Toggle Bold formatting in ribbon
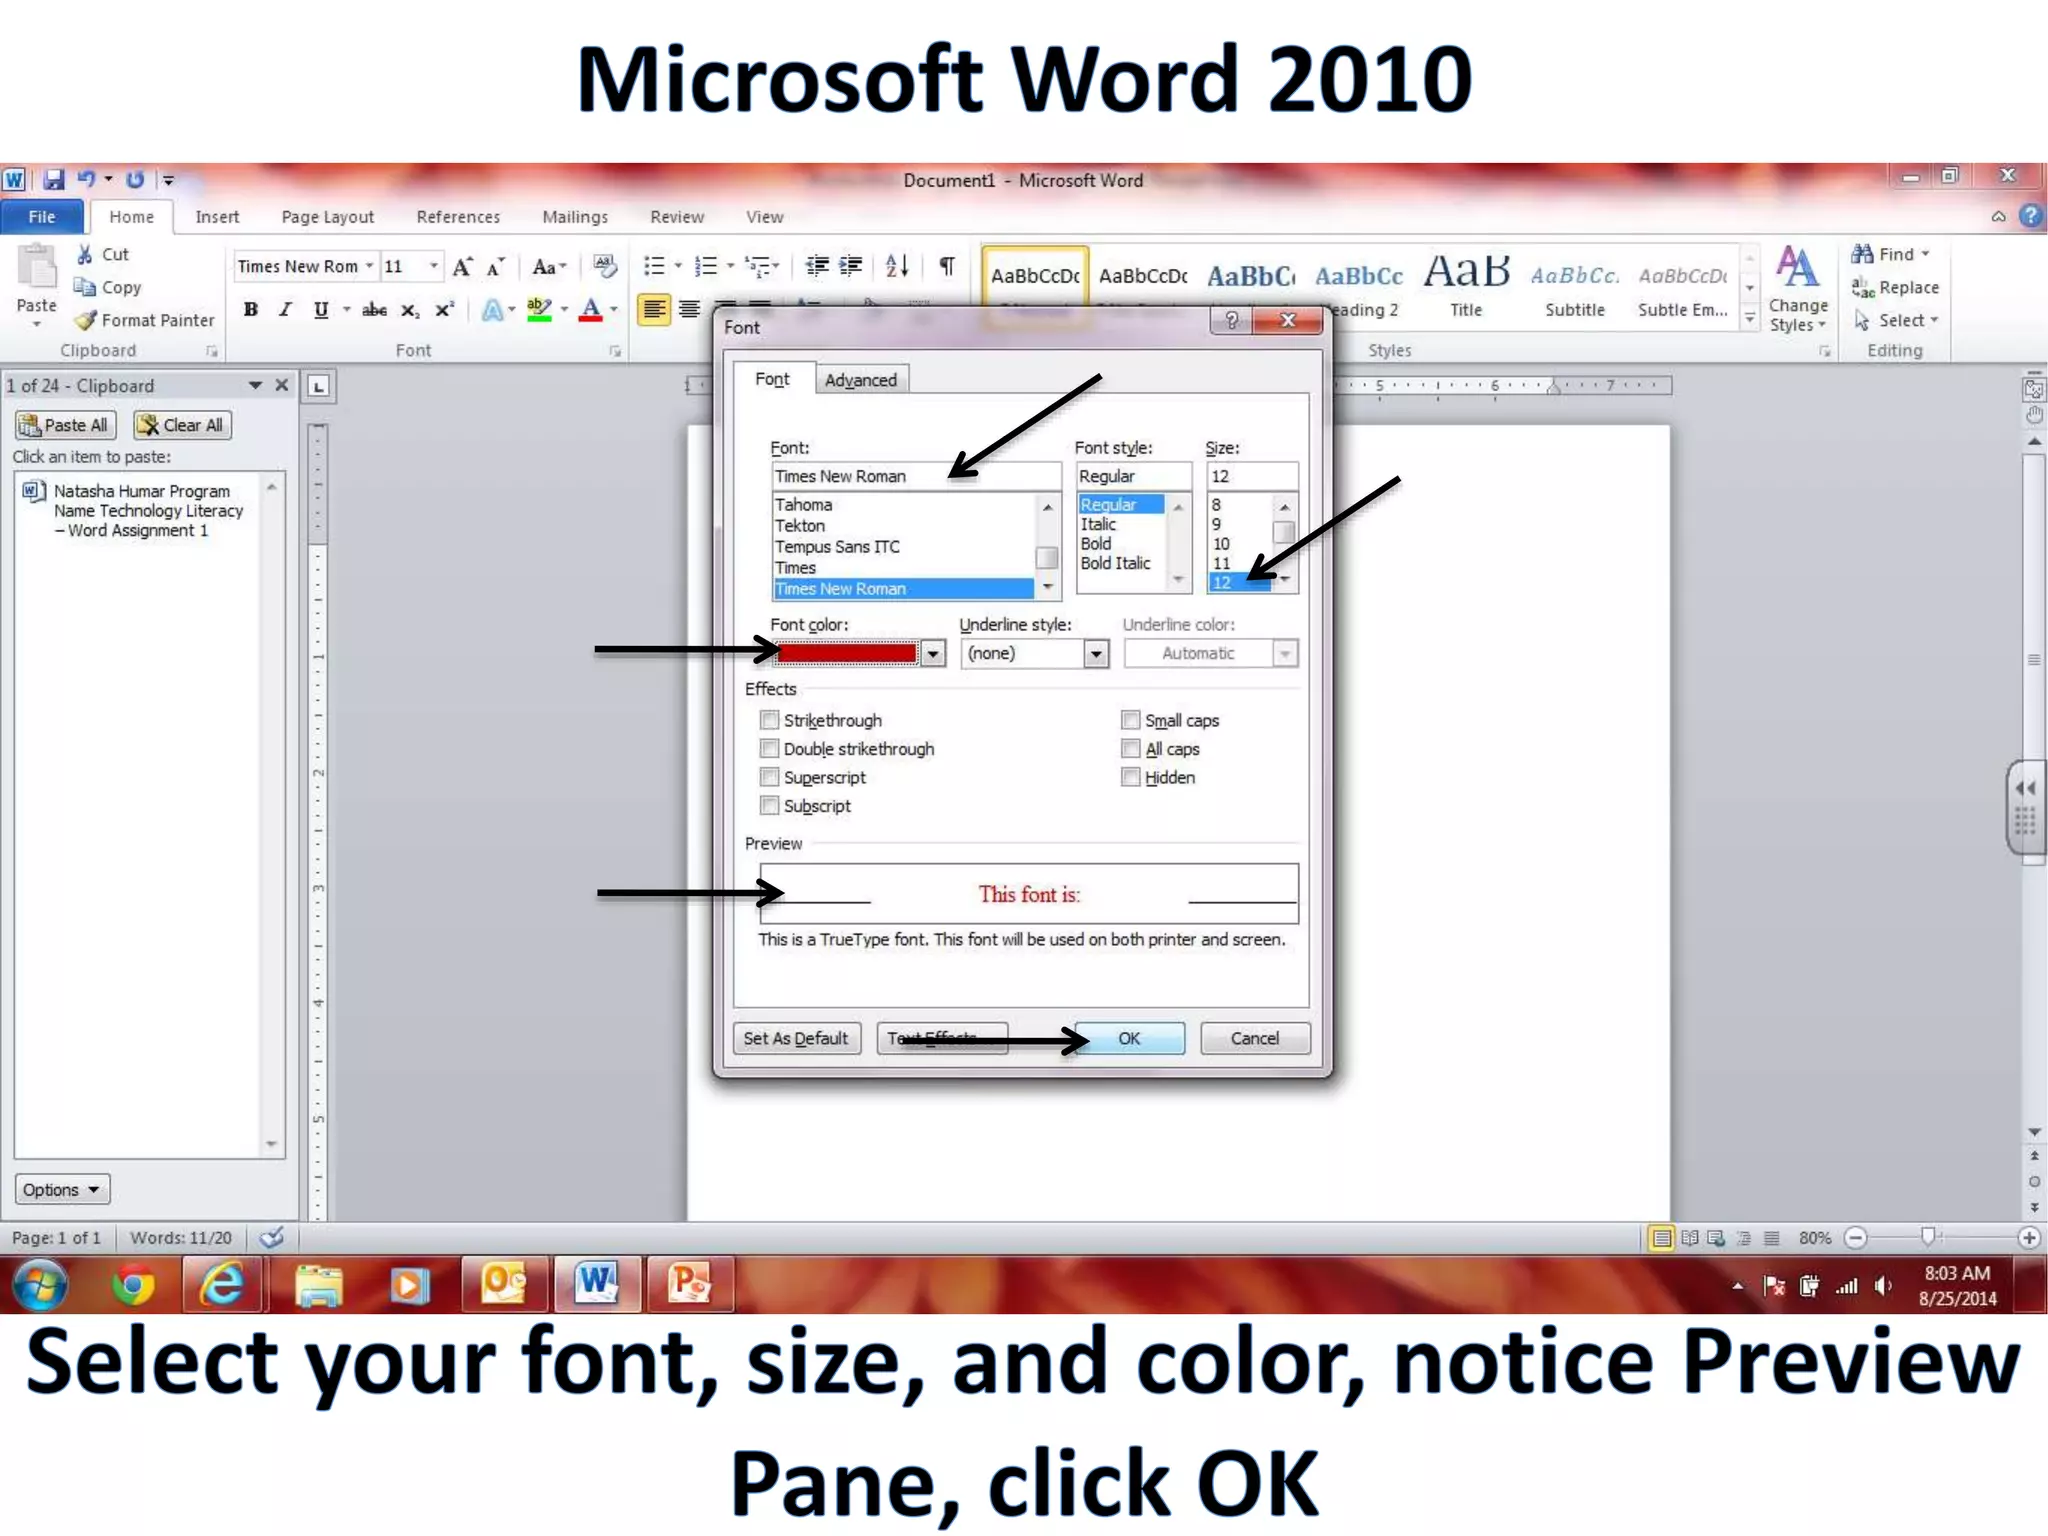This screenshot has height=1536, width=2048. [251, 310]
